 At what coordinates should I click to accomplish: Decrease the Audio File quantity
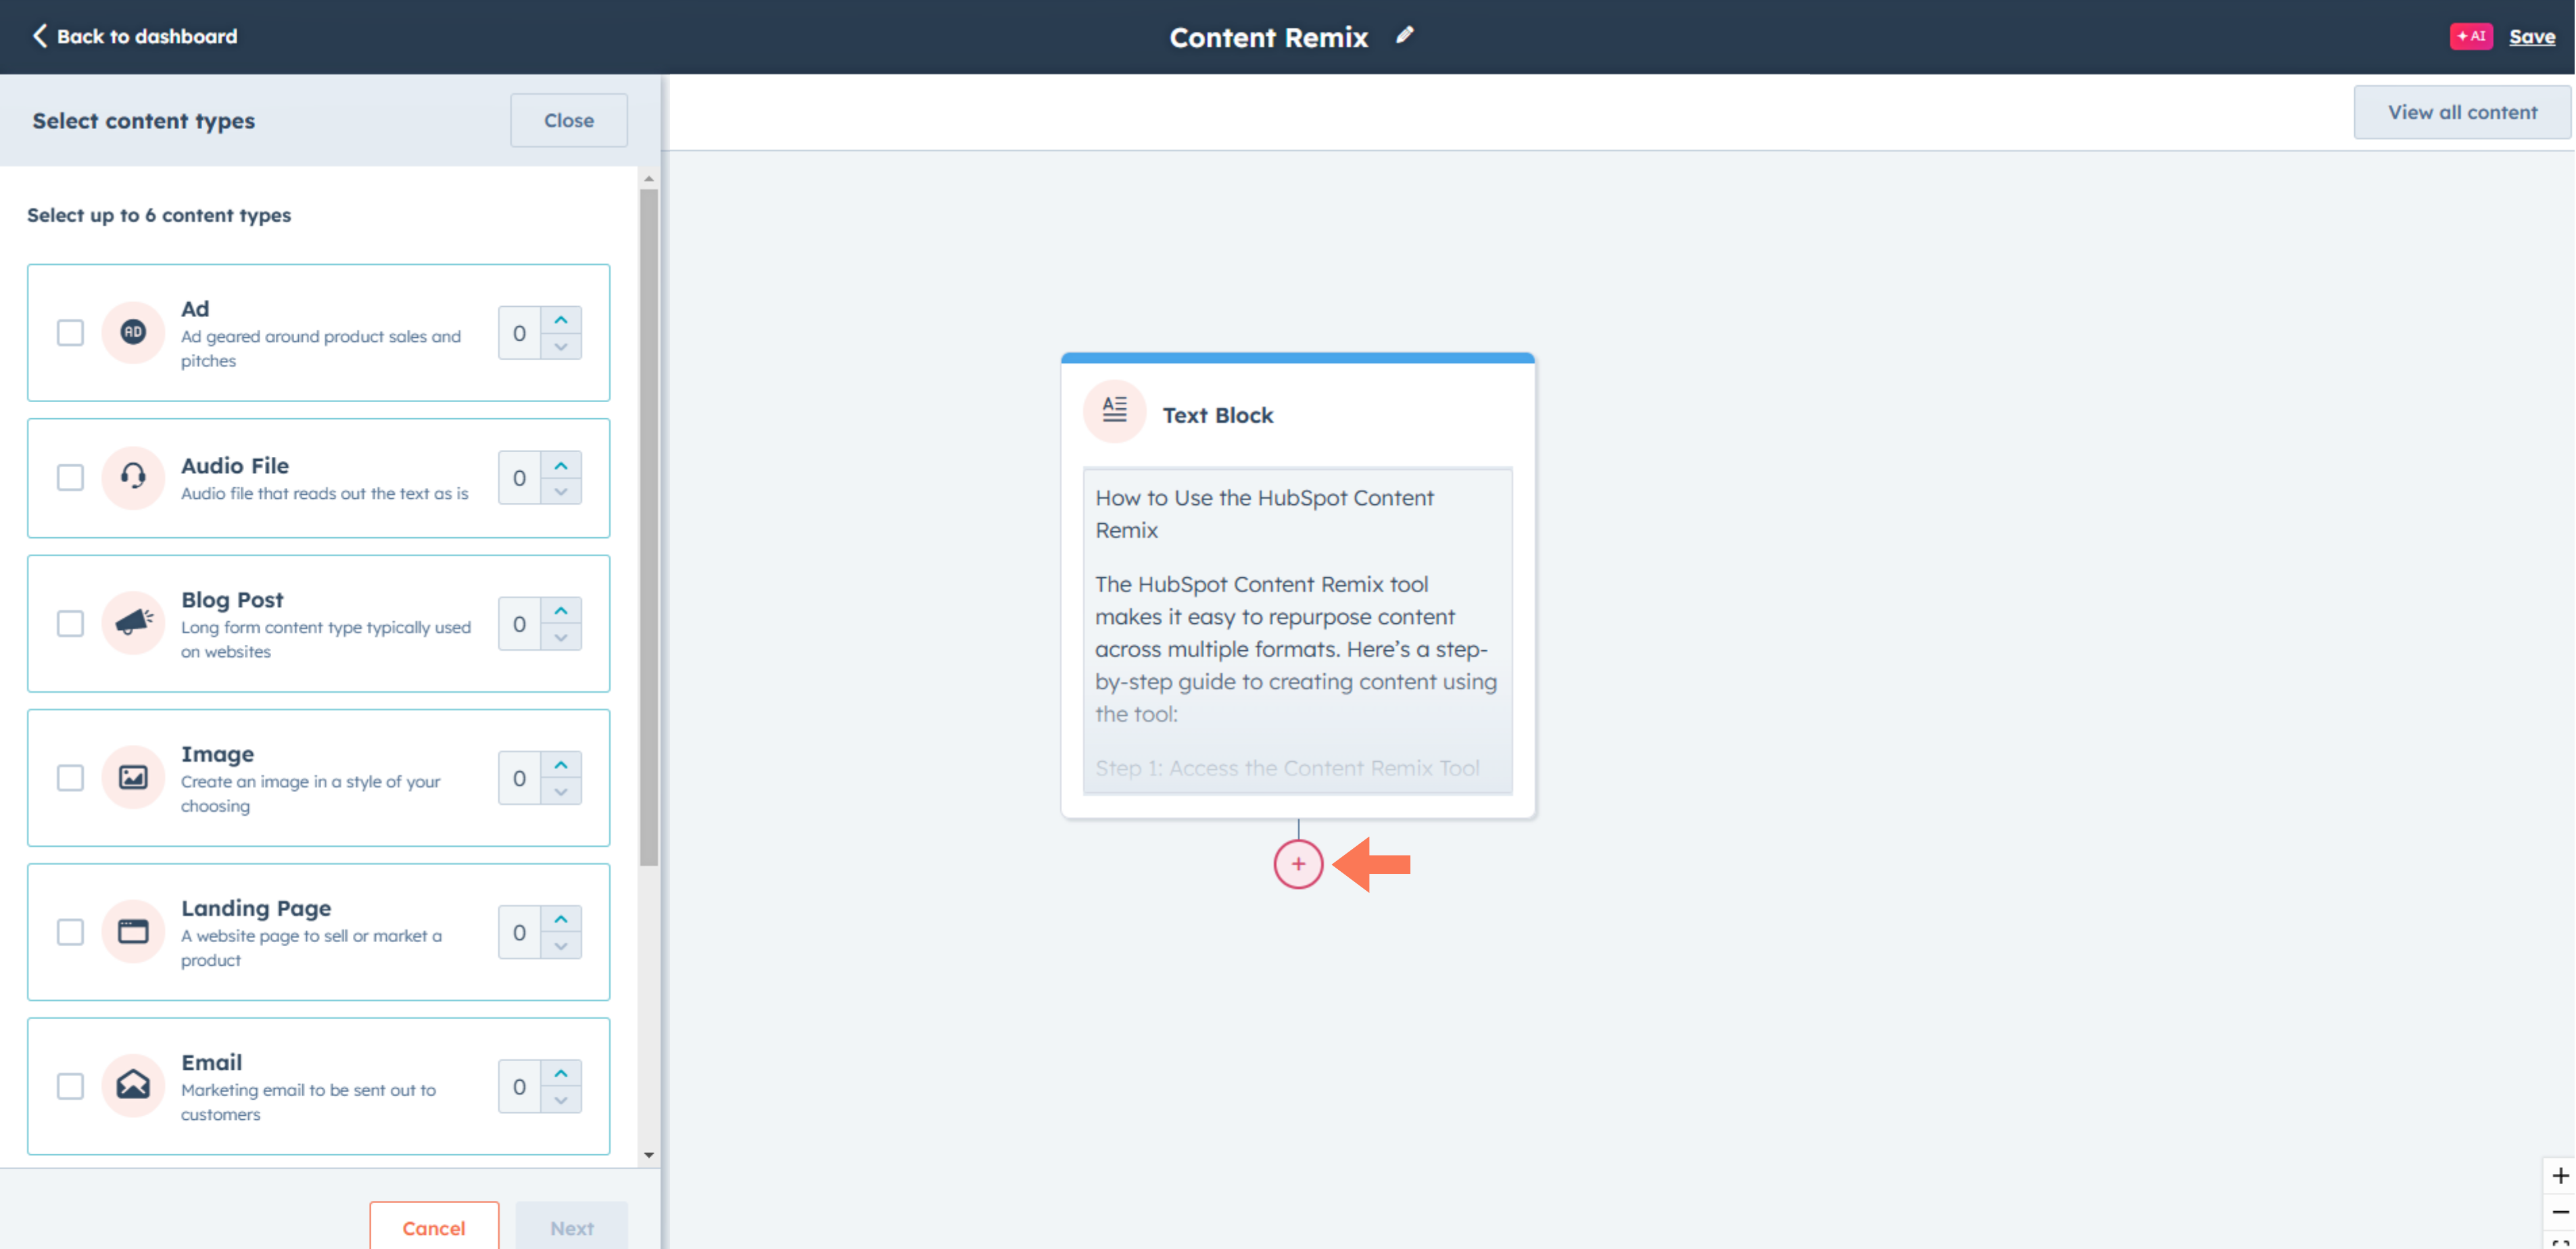(561, 491)
